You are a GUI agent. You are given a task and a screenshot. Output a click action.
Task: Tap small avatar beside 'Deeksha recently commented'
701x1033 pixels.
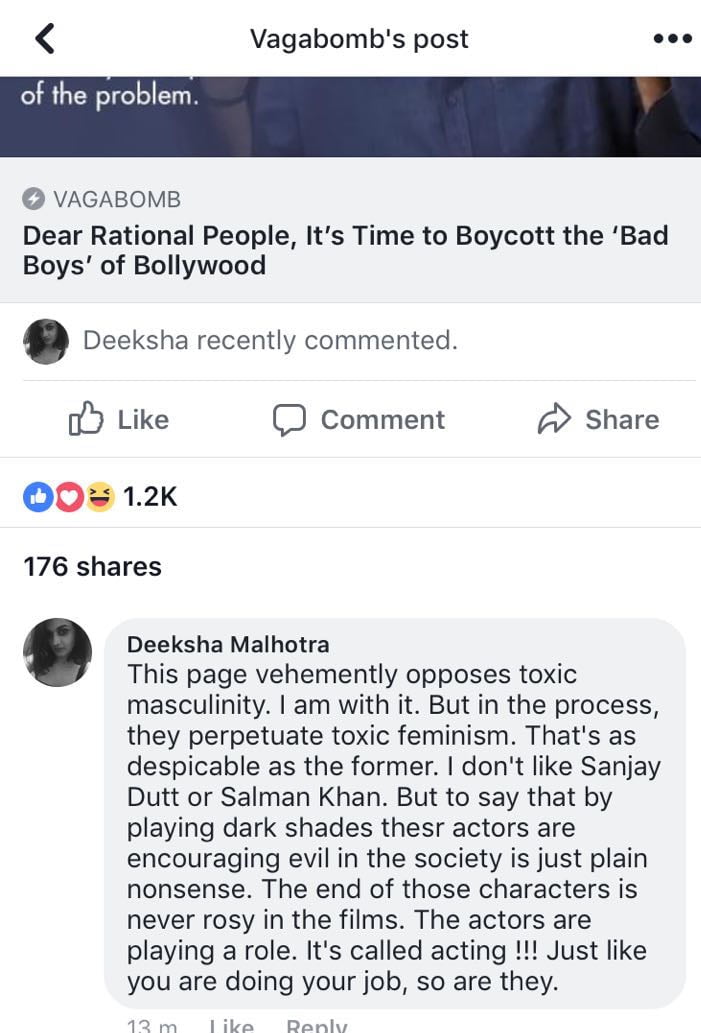coord(45,341)
